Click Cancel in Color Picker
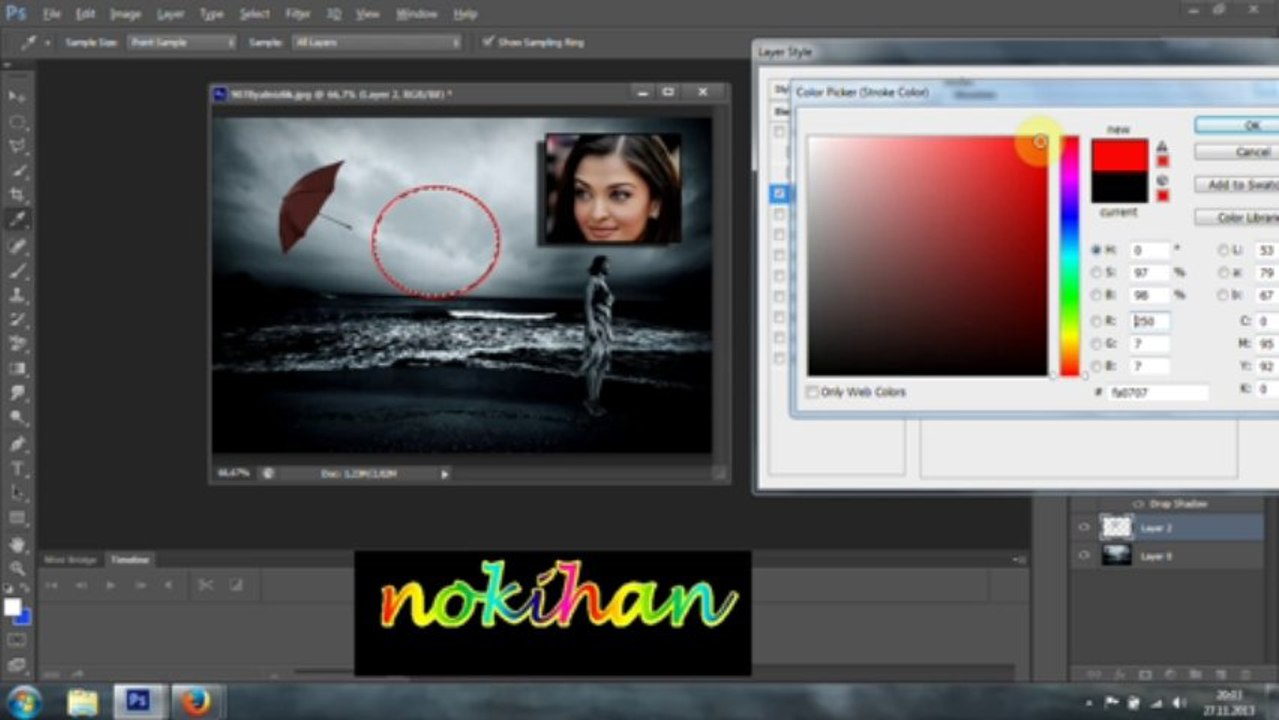 click(1236, 152)
